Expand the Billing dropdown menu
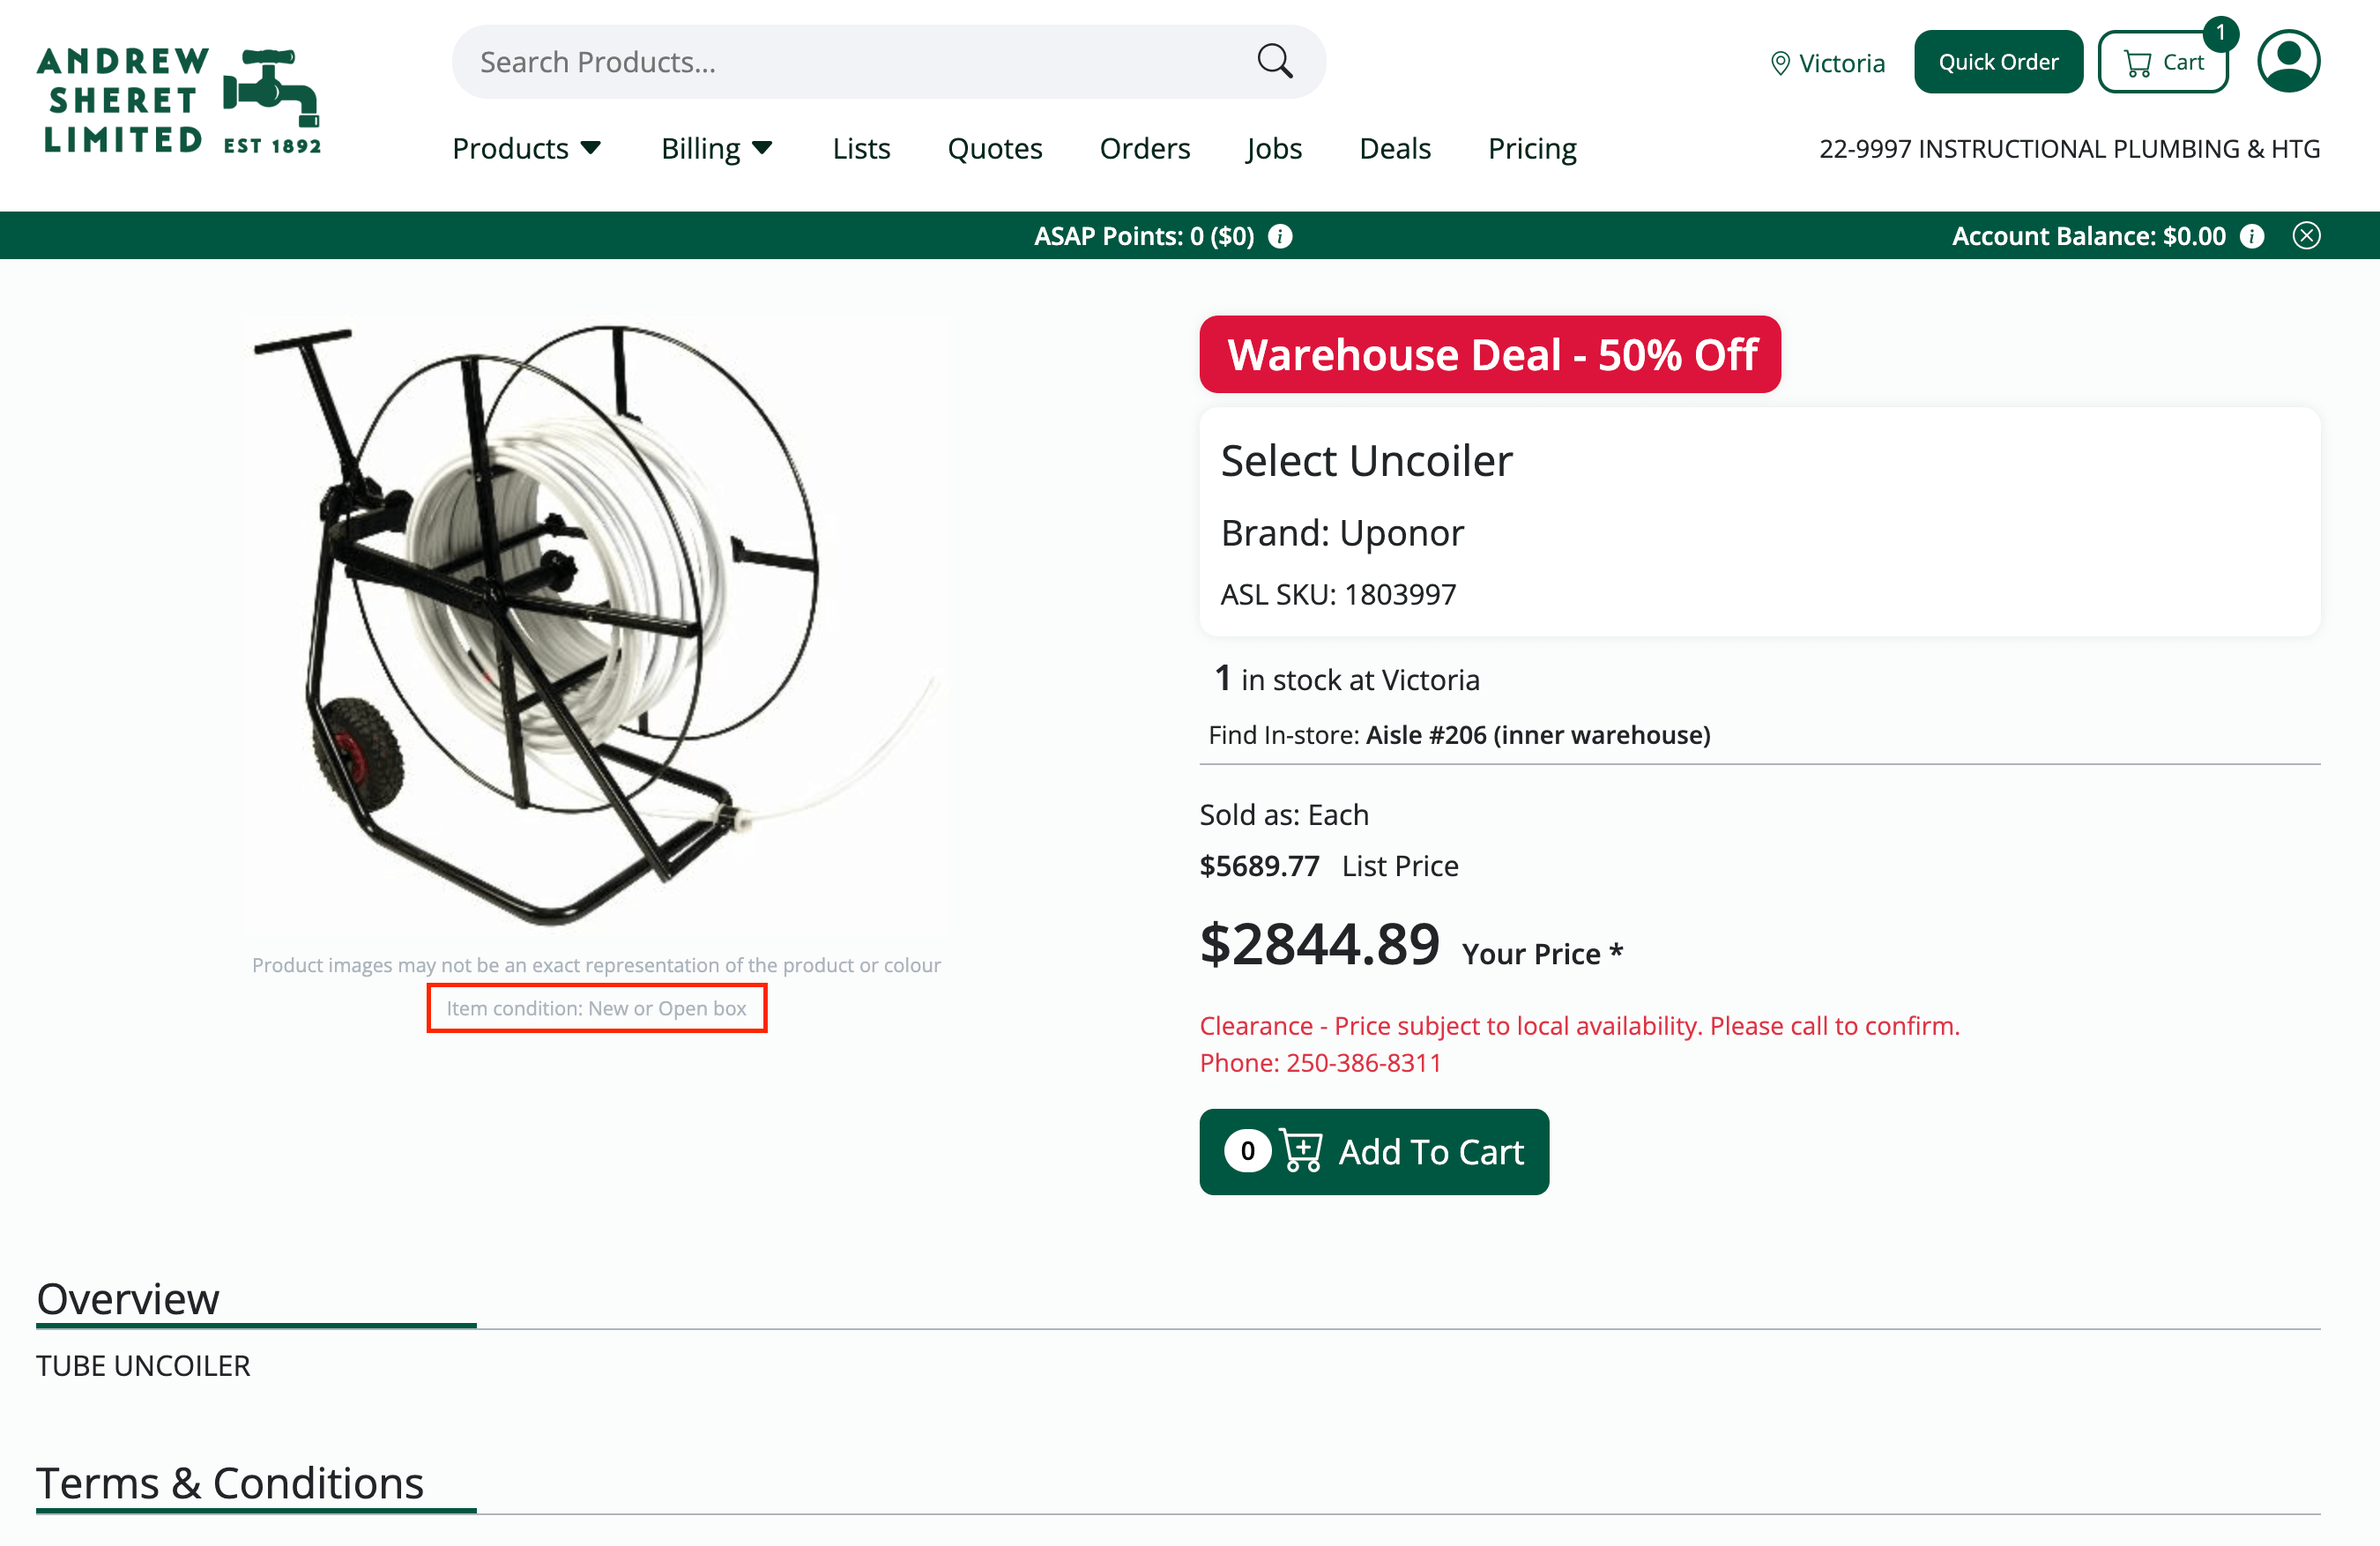Image resolution: width=2380 pixels, height=1546 pixels. (x=717, y=148)
